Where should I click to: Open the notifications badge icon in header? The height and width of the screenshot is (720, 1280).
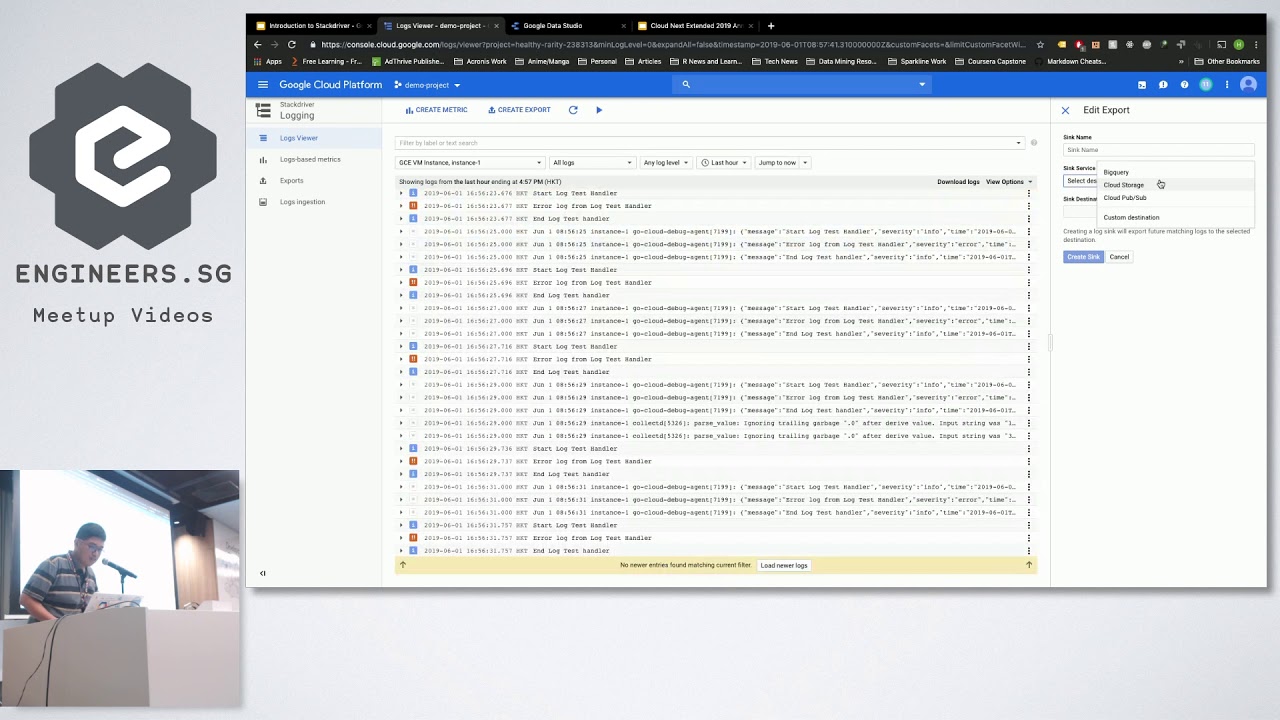point(1206,85)
